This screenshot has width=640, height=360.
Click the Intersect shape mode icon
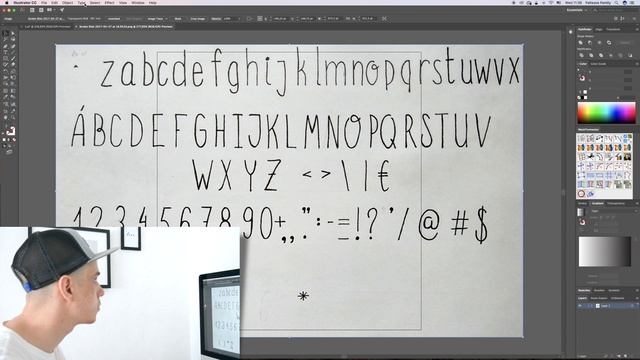pos(599,42)
